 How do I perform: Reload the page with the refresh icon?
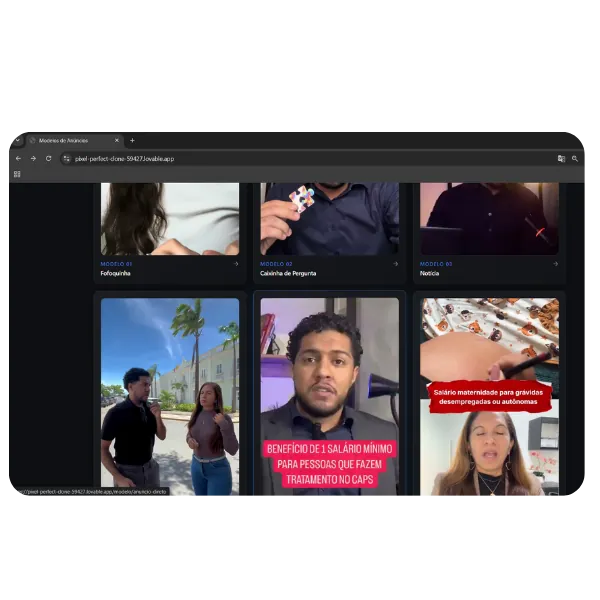pyautogui.click(x=49, y=158)
